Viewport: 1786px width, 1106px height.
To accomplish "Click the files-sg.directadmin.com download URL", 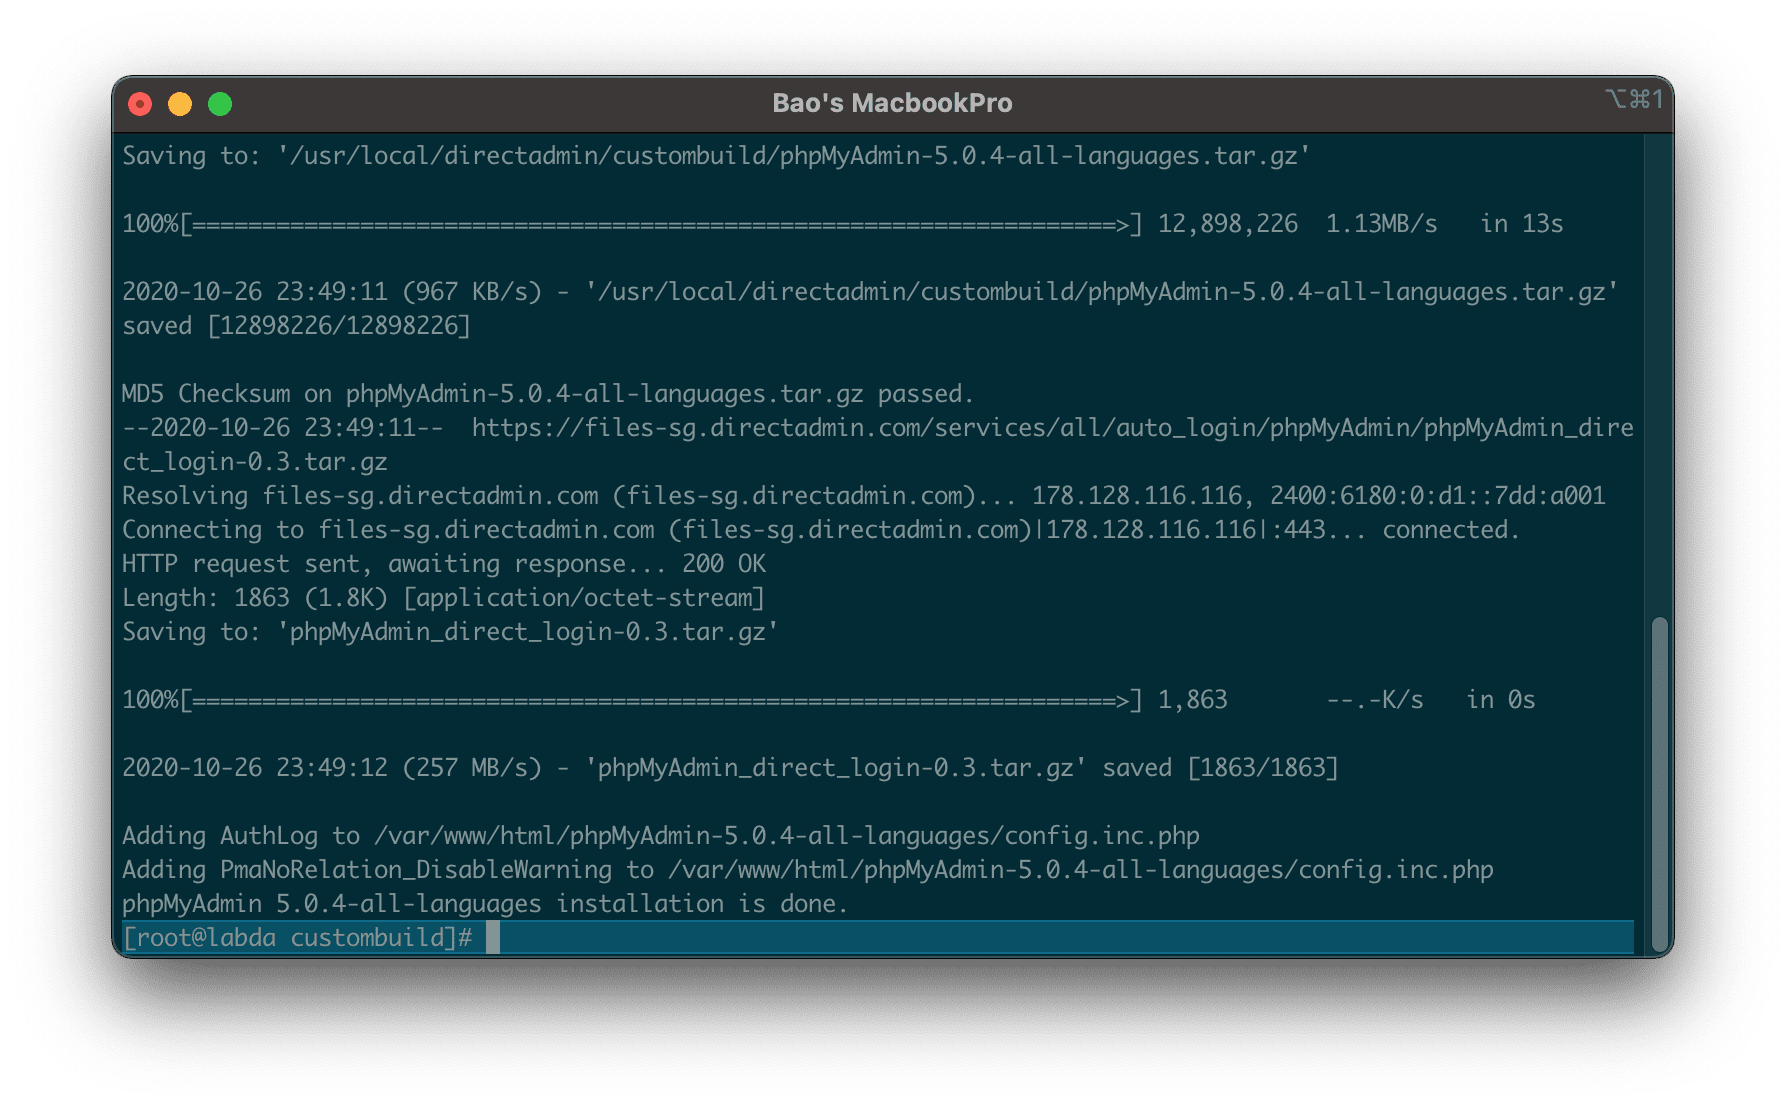I will click(x=1052, y=428).
